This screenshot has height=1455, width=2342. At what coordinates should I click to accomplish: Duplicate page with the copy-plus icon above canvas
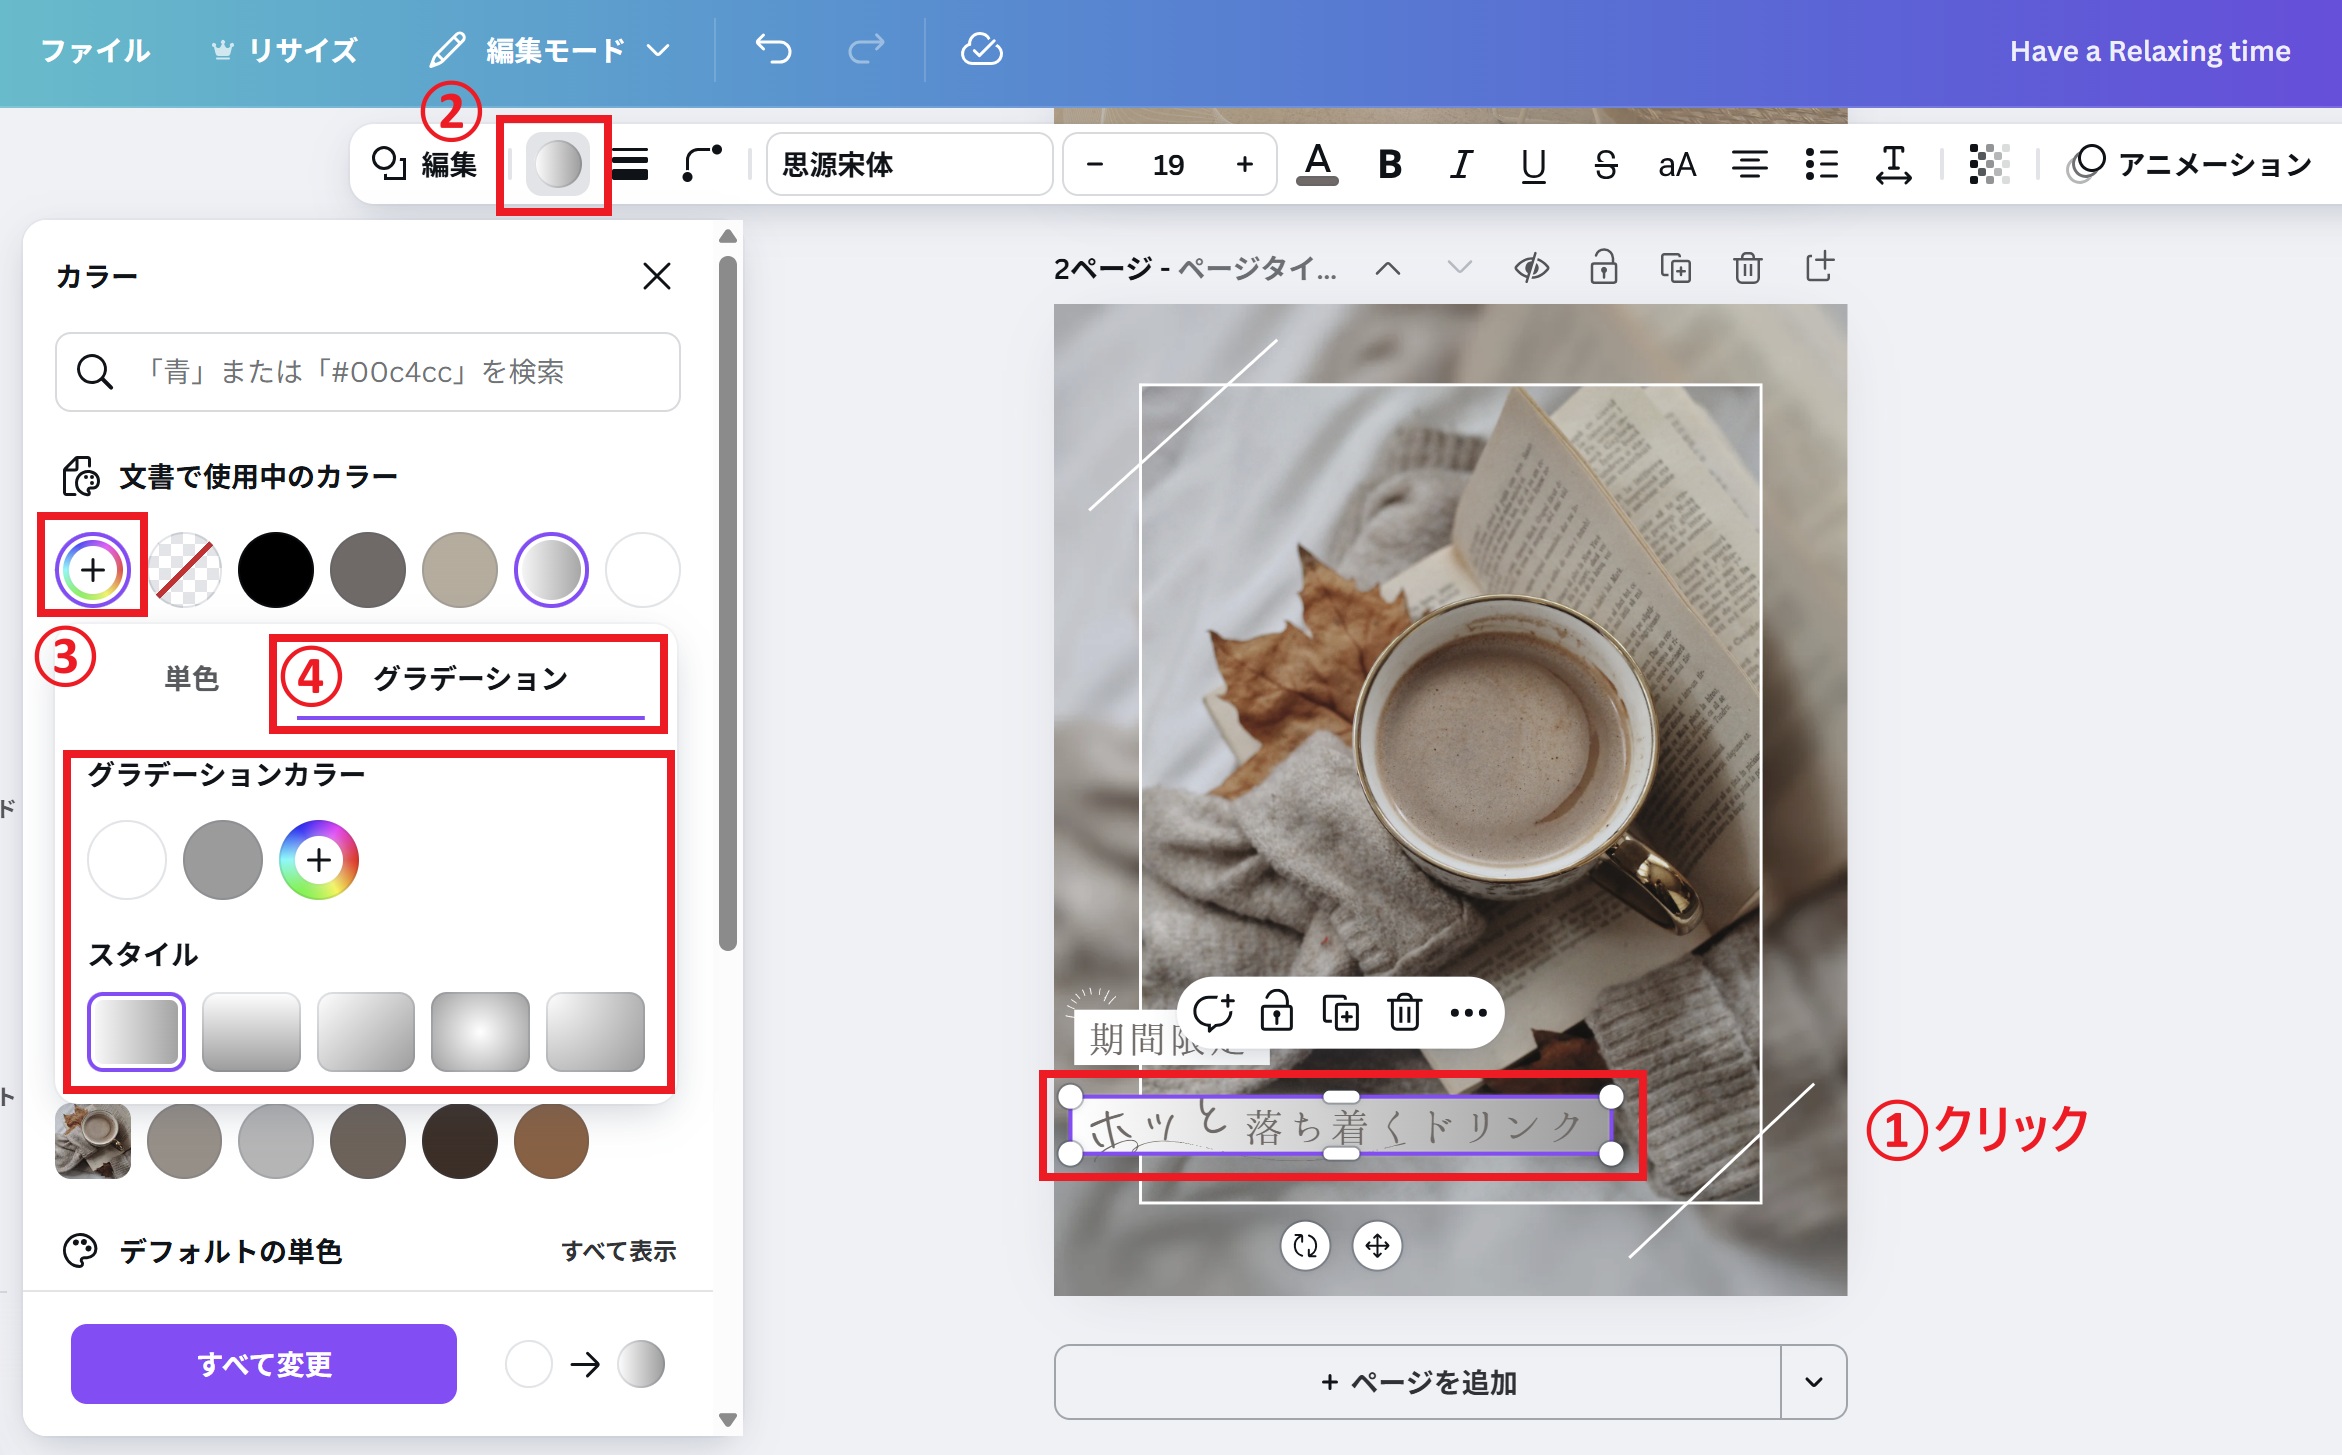point(1675,268)
